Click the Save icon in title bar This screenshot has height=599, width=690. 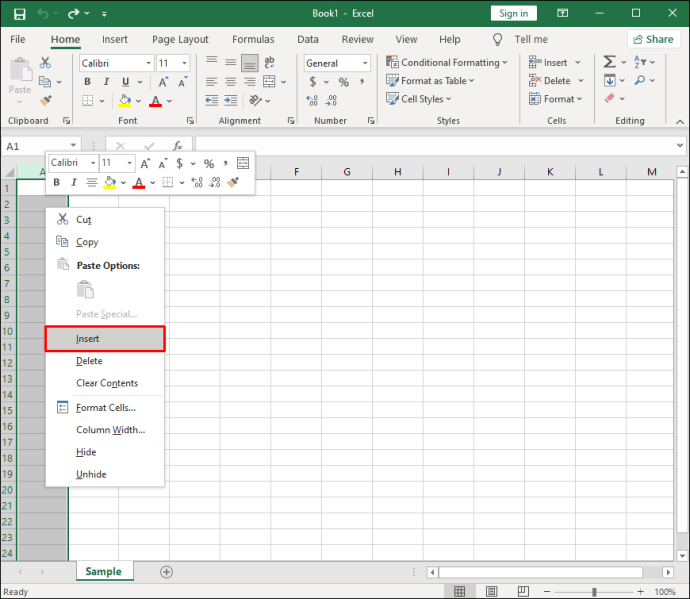(19, 14)
